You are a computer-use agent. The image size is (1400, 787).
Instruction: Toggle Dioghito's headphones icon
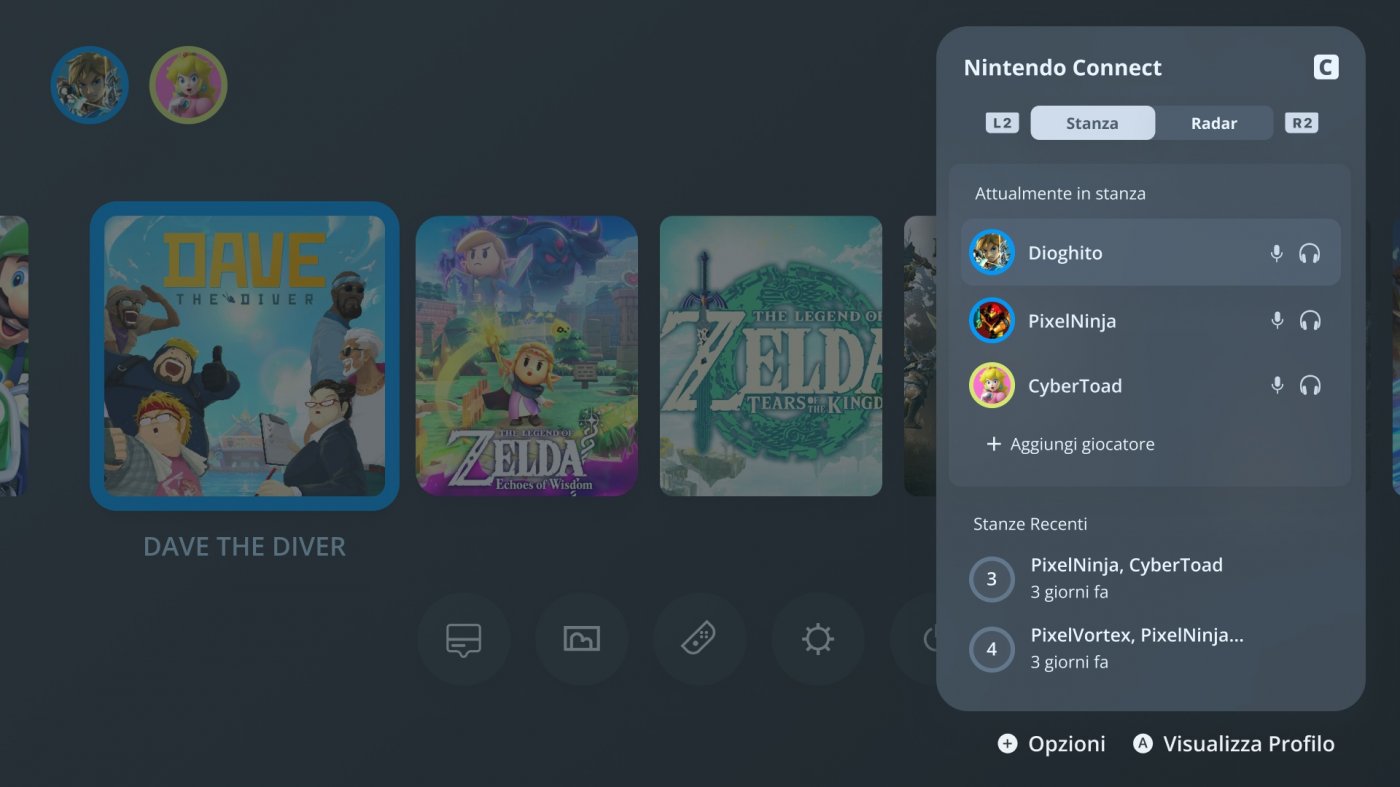point(1310,253)
